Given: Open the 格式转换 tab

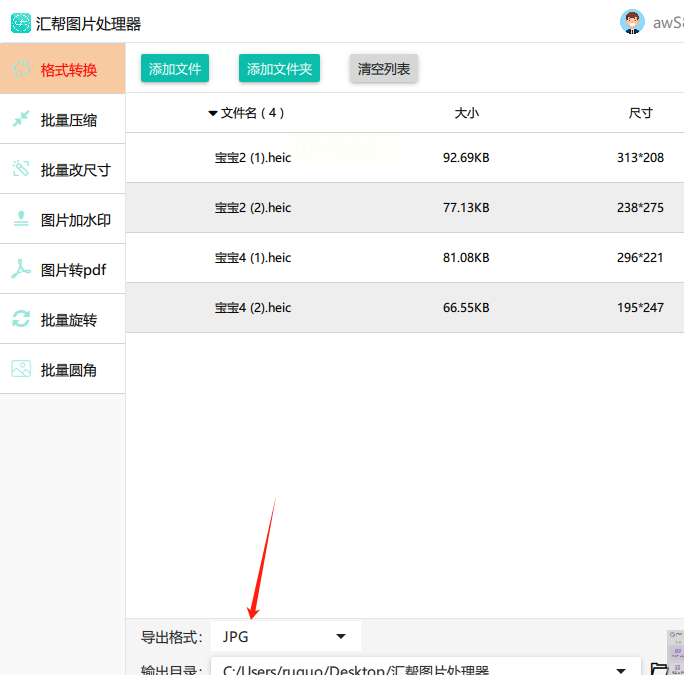Looking at the screenshot, I should pyautogui.click(x=63, y=69).
